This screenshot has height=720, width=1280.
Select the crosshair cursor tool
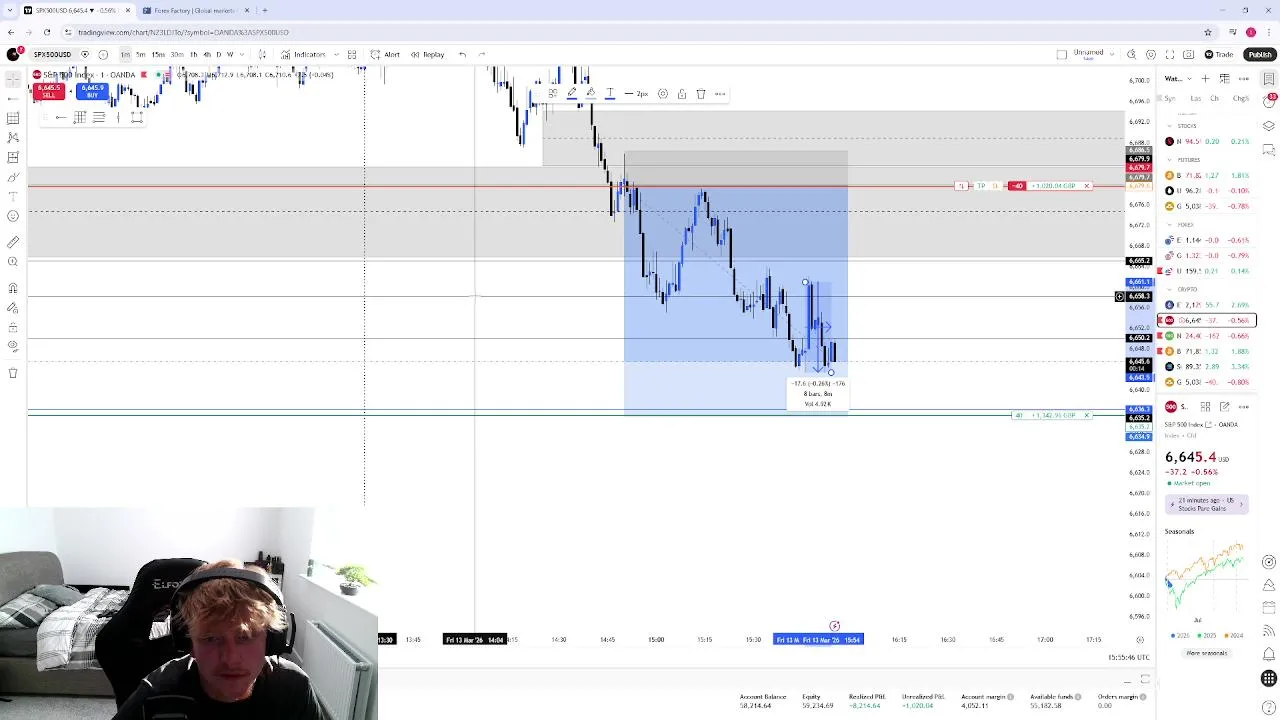click(x=13, y=78)
